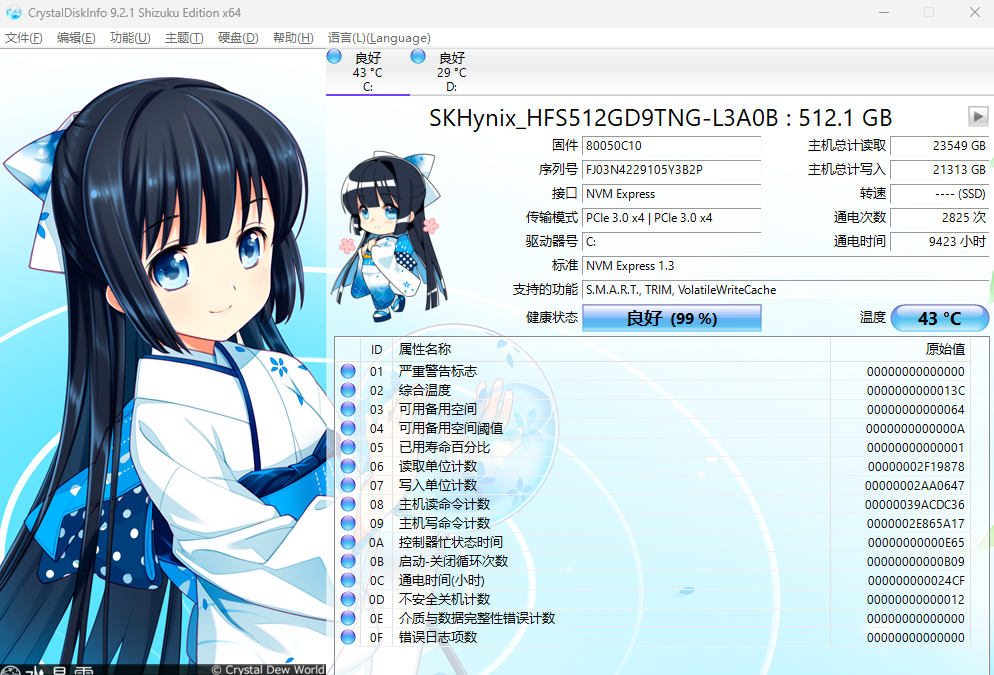Click the drive letter field C:

[671, 242]
